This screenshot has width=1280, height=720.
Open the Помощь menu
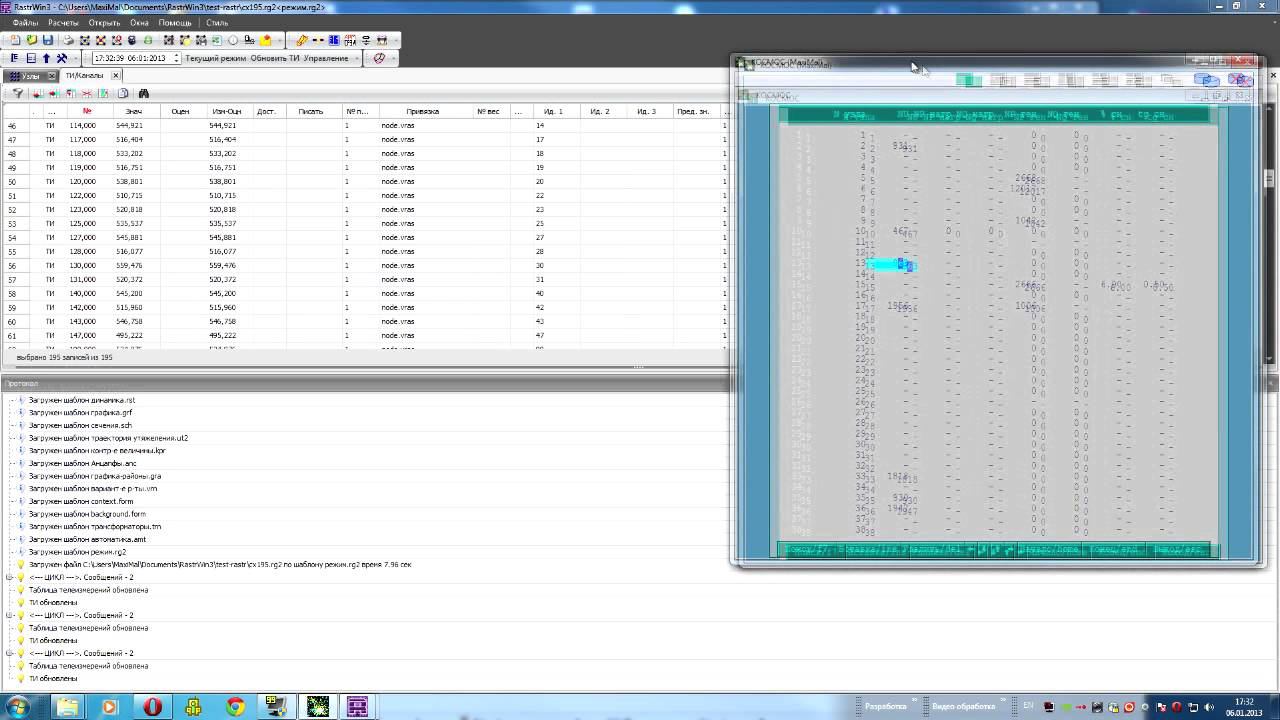point(175,22)
